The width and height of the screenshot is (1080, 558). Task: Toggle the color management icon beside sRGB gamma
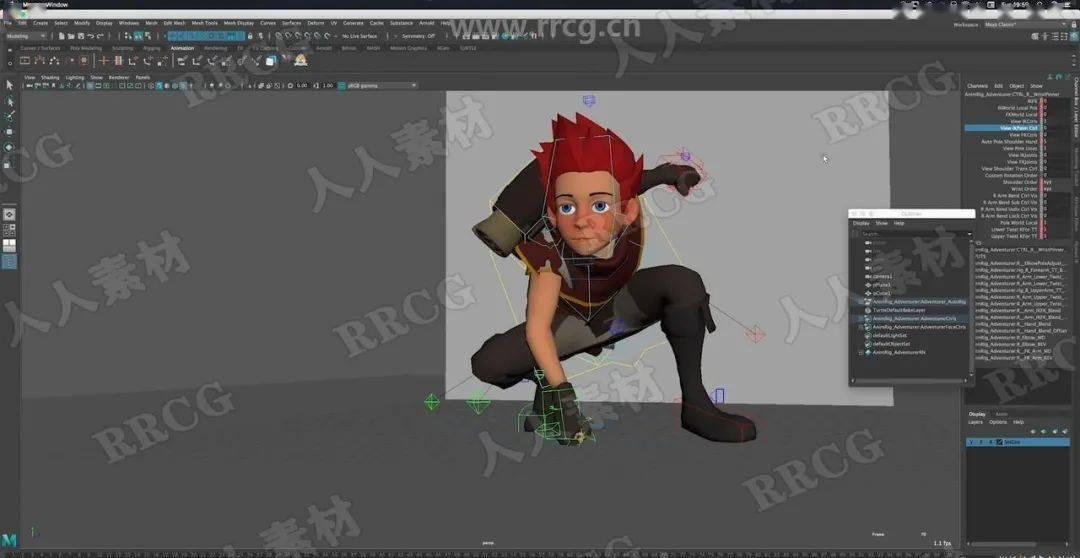(x=342, y=85)
